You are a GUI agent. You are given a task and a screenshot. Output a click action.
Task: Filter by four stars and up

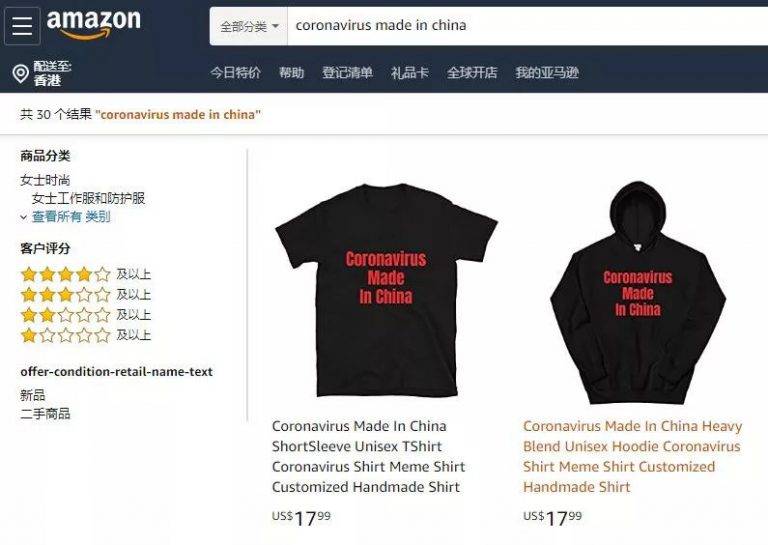85,274
